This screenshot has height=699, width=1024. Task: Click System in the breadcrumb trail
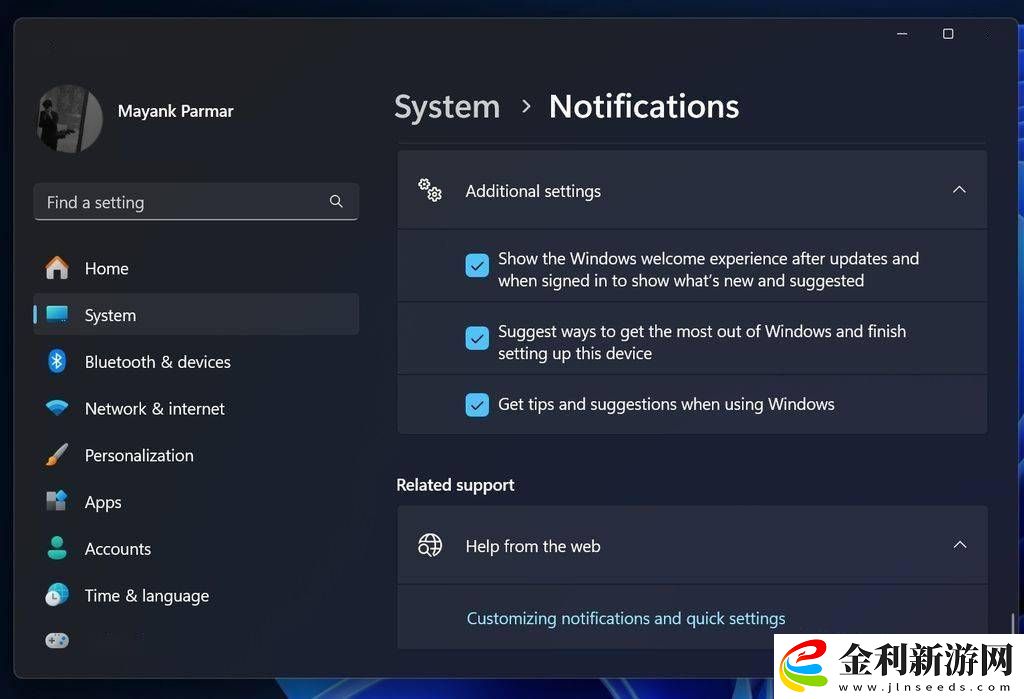[x=447, y=106]
